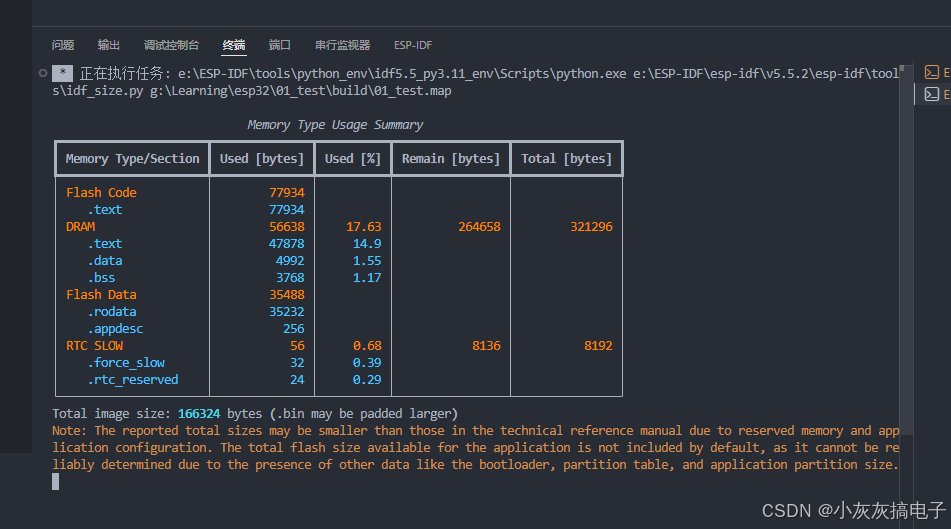The width and height of the screenshot is (951, 529).
Task: Open the 调试控制台 tab
Action: (x=171, y=45)
